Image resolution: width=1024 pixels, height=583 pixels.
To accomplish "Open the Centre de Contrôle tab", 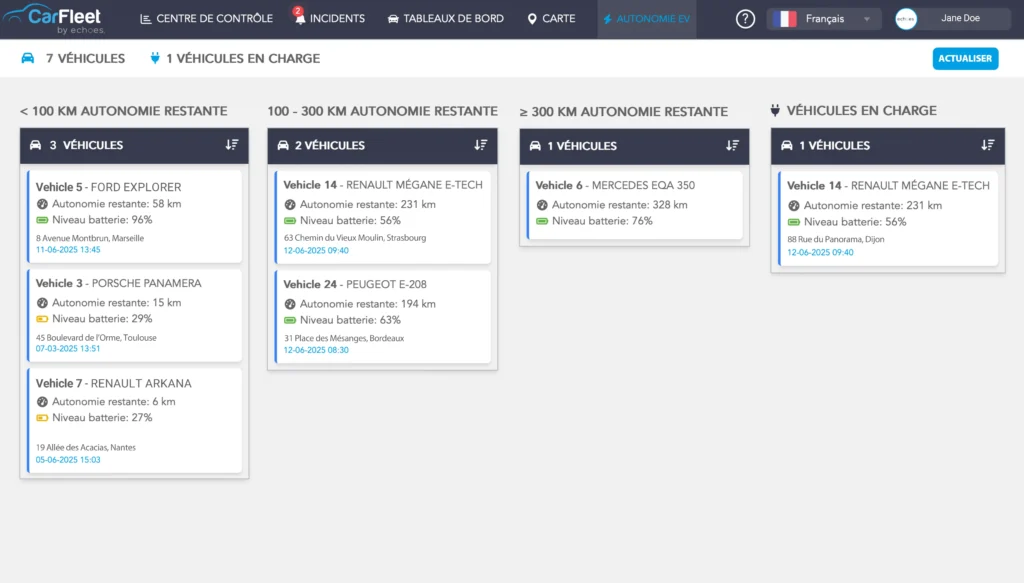I will 206,19.
